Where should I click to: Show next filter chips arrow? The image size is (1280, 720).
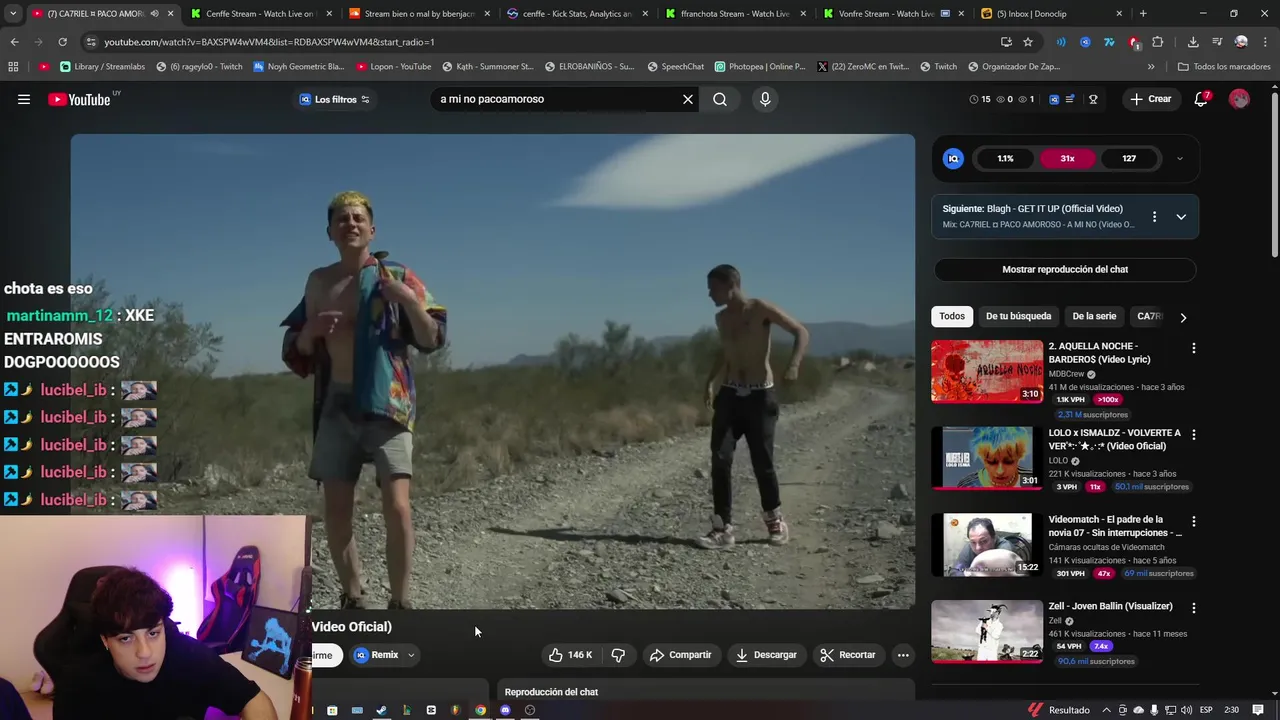coord(1183,317)
